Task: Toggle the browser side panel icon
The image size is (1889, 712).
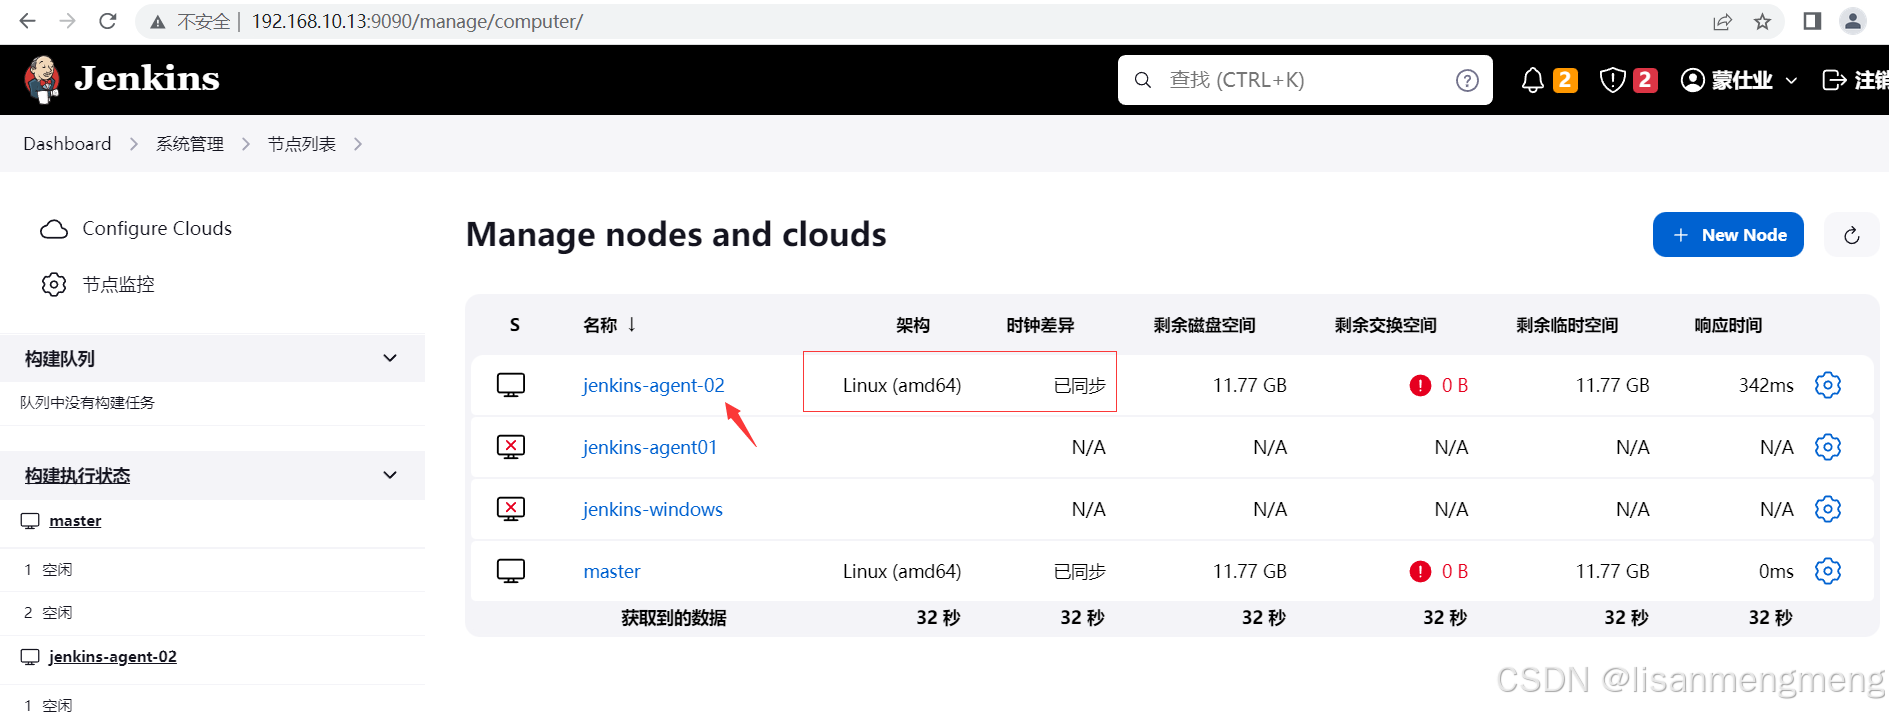Action: coord(1812,21)
